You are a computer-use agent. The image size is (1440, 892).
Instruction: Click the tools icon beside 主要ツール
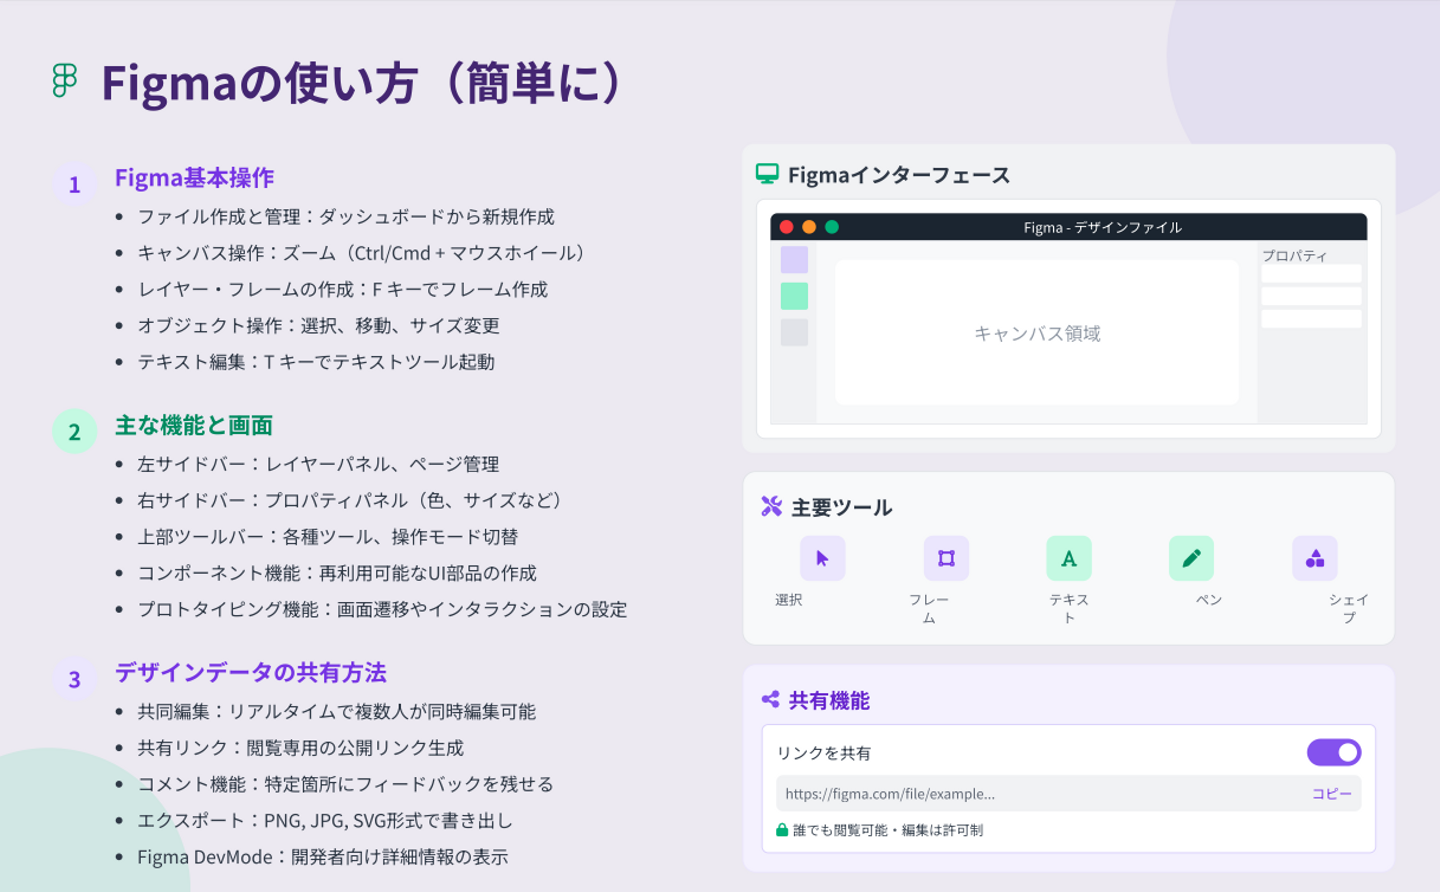[771, 506]
